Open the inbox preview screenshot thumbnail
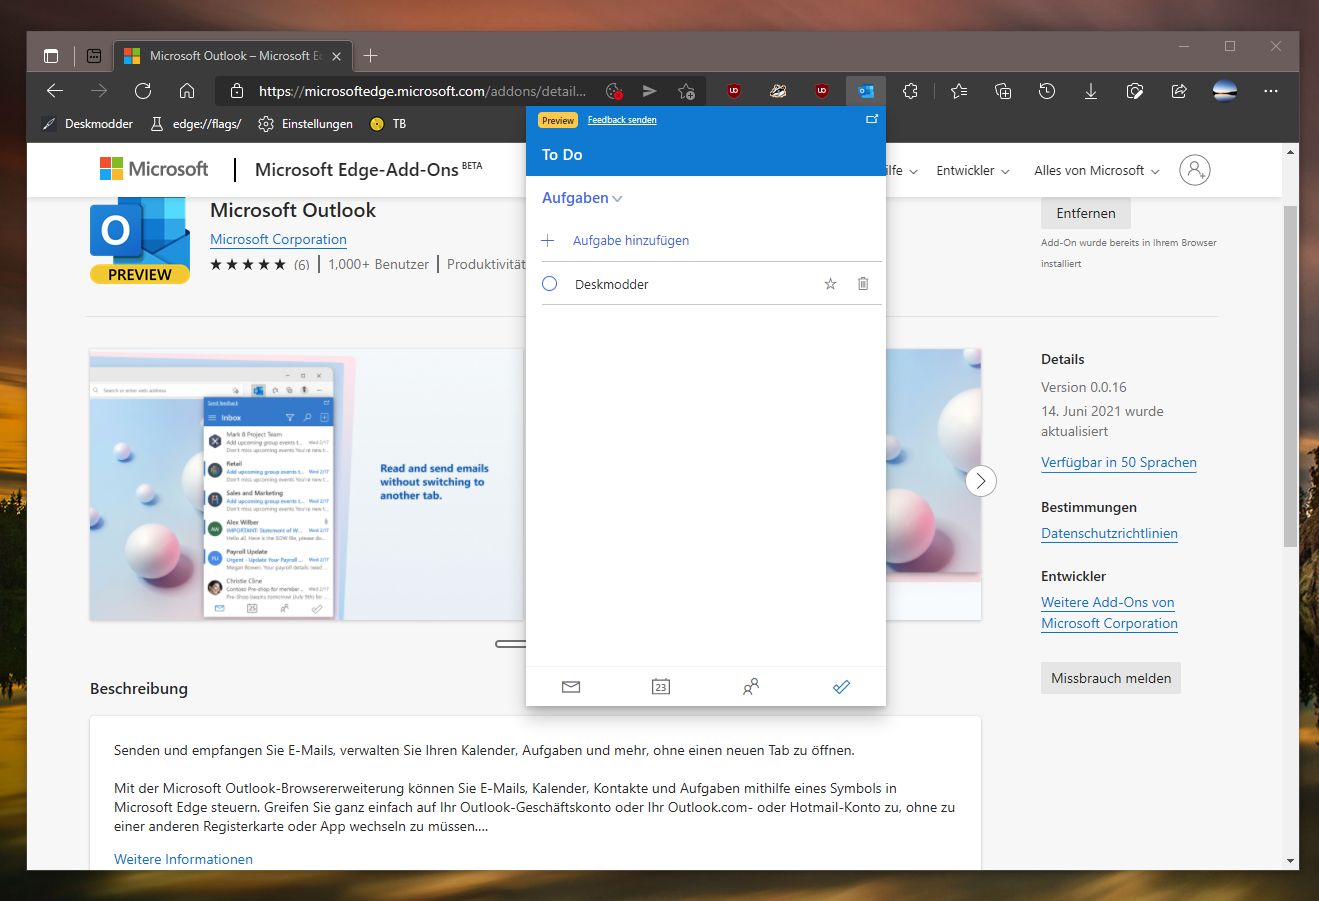 [x=306, y=484]
